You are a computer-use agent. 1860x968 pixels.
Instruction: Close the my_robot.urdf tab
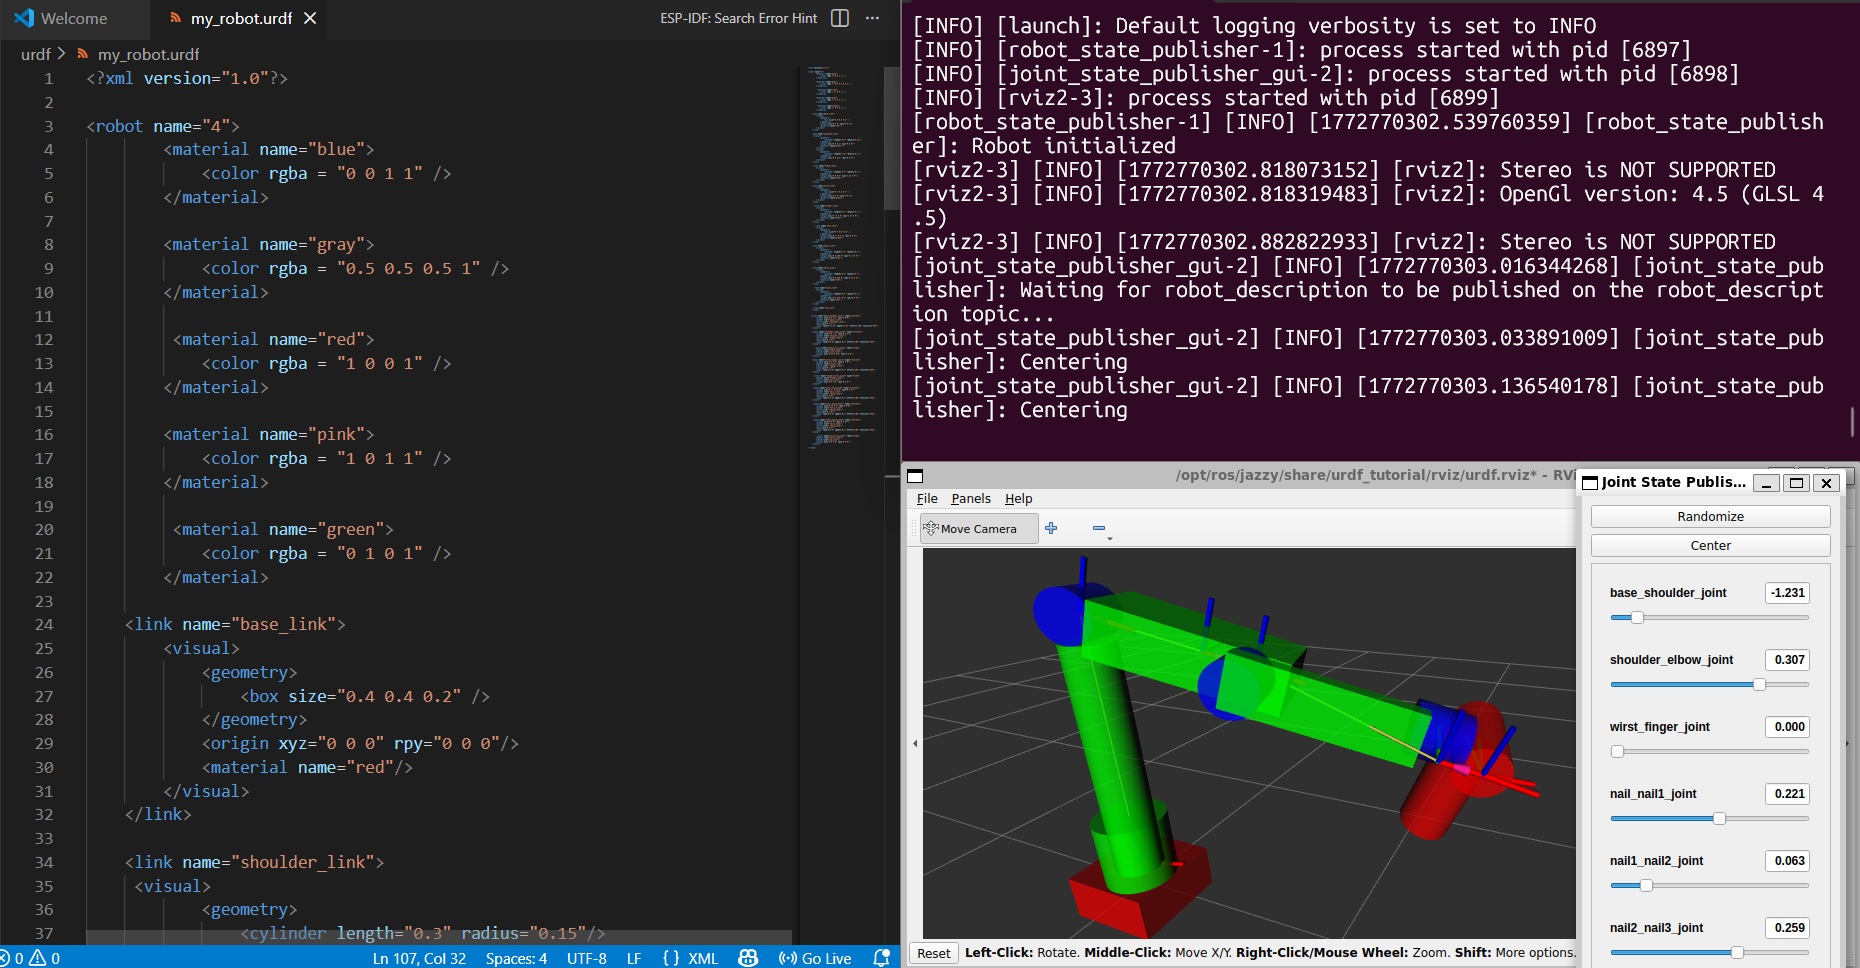[310, 18]
